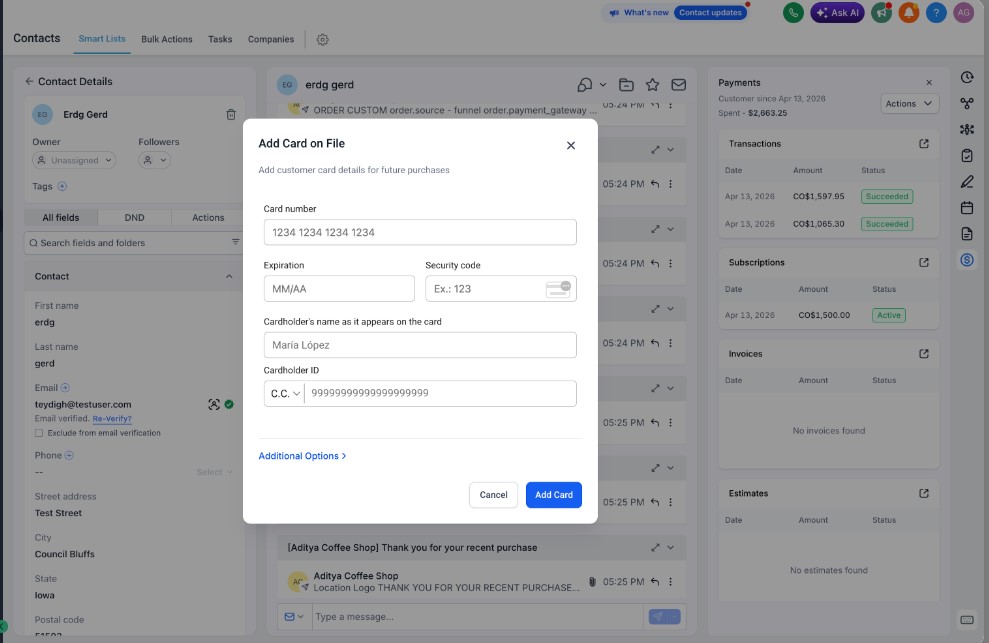Open the notifications bell
Image resolution: width=989 pixels, height=643 pixels.
click(909, 13)
